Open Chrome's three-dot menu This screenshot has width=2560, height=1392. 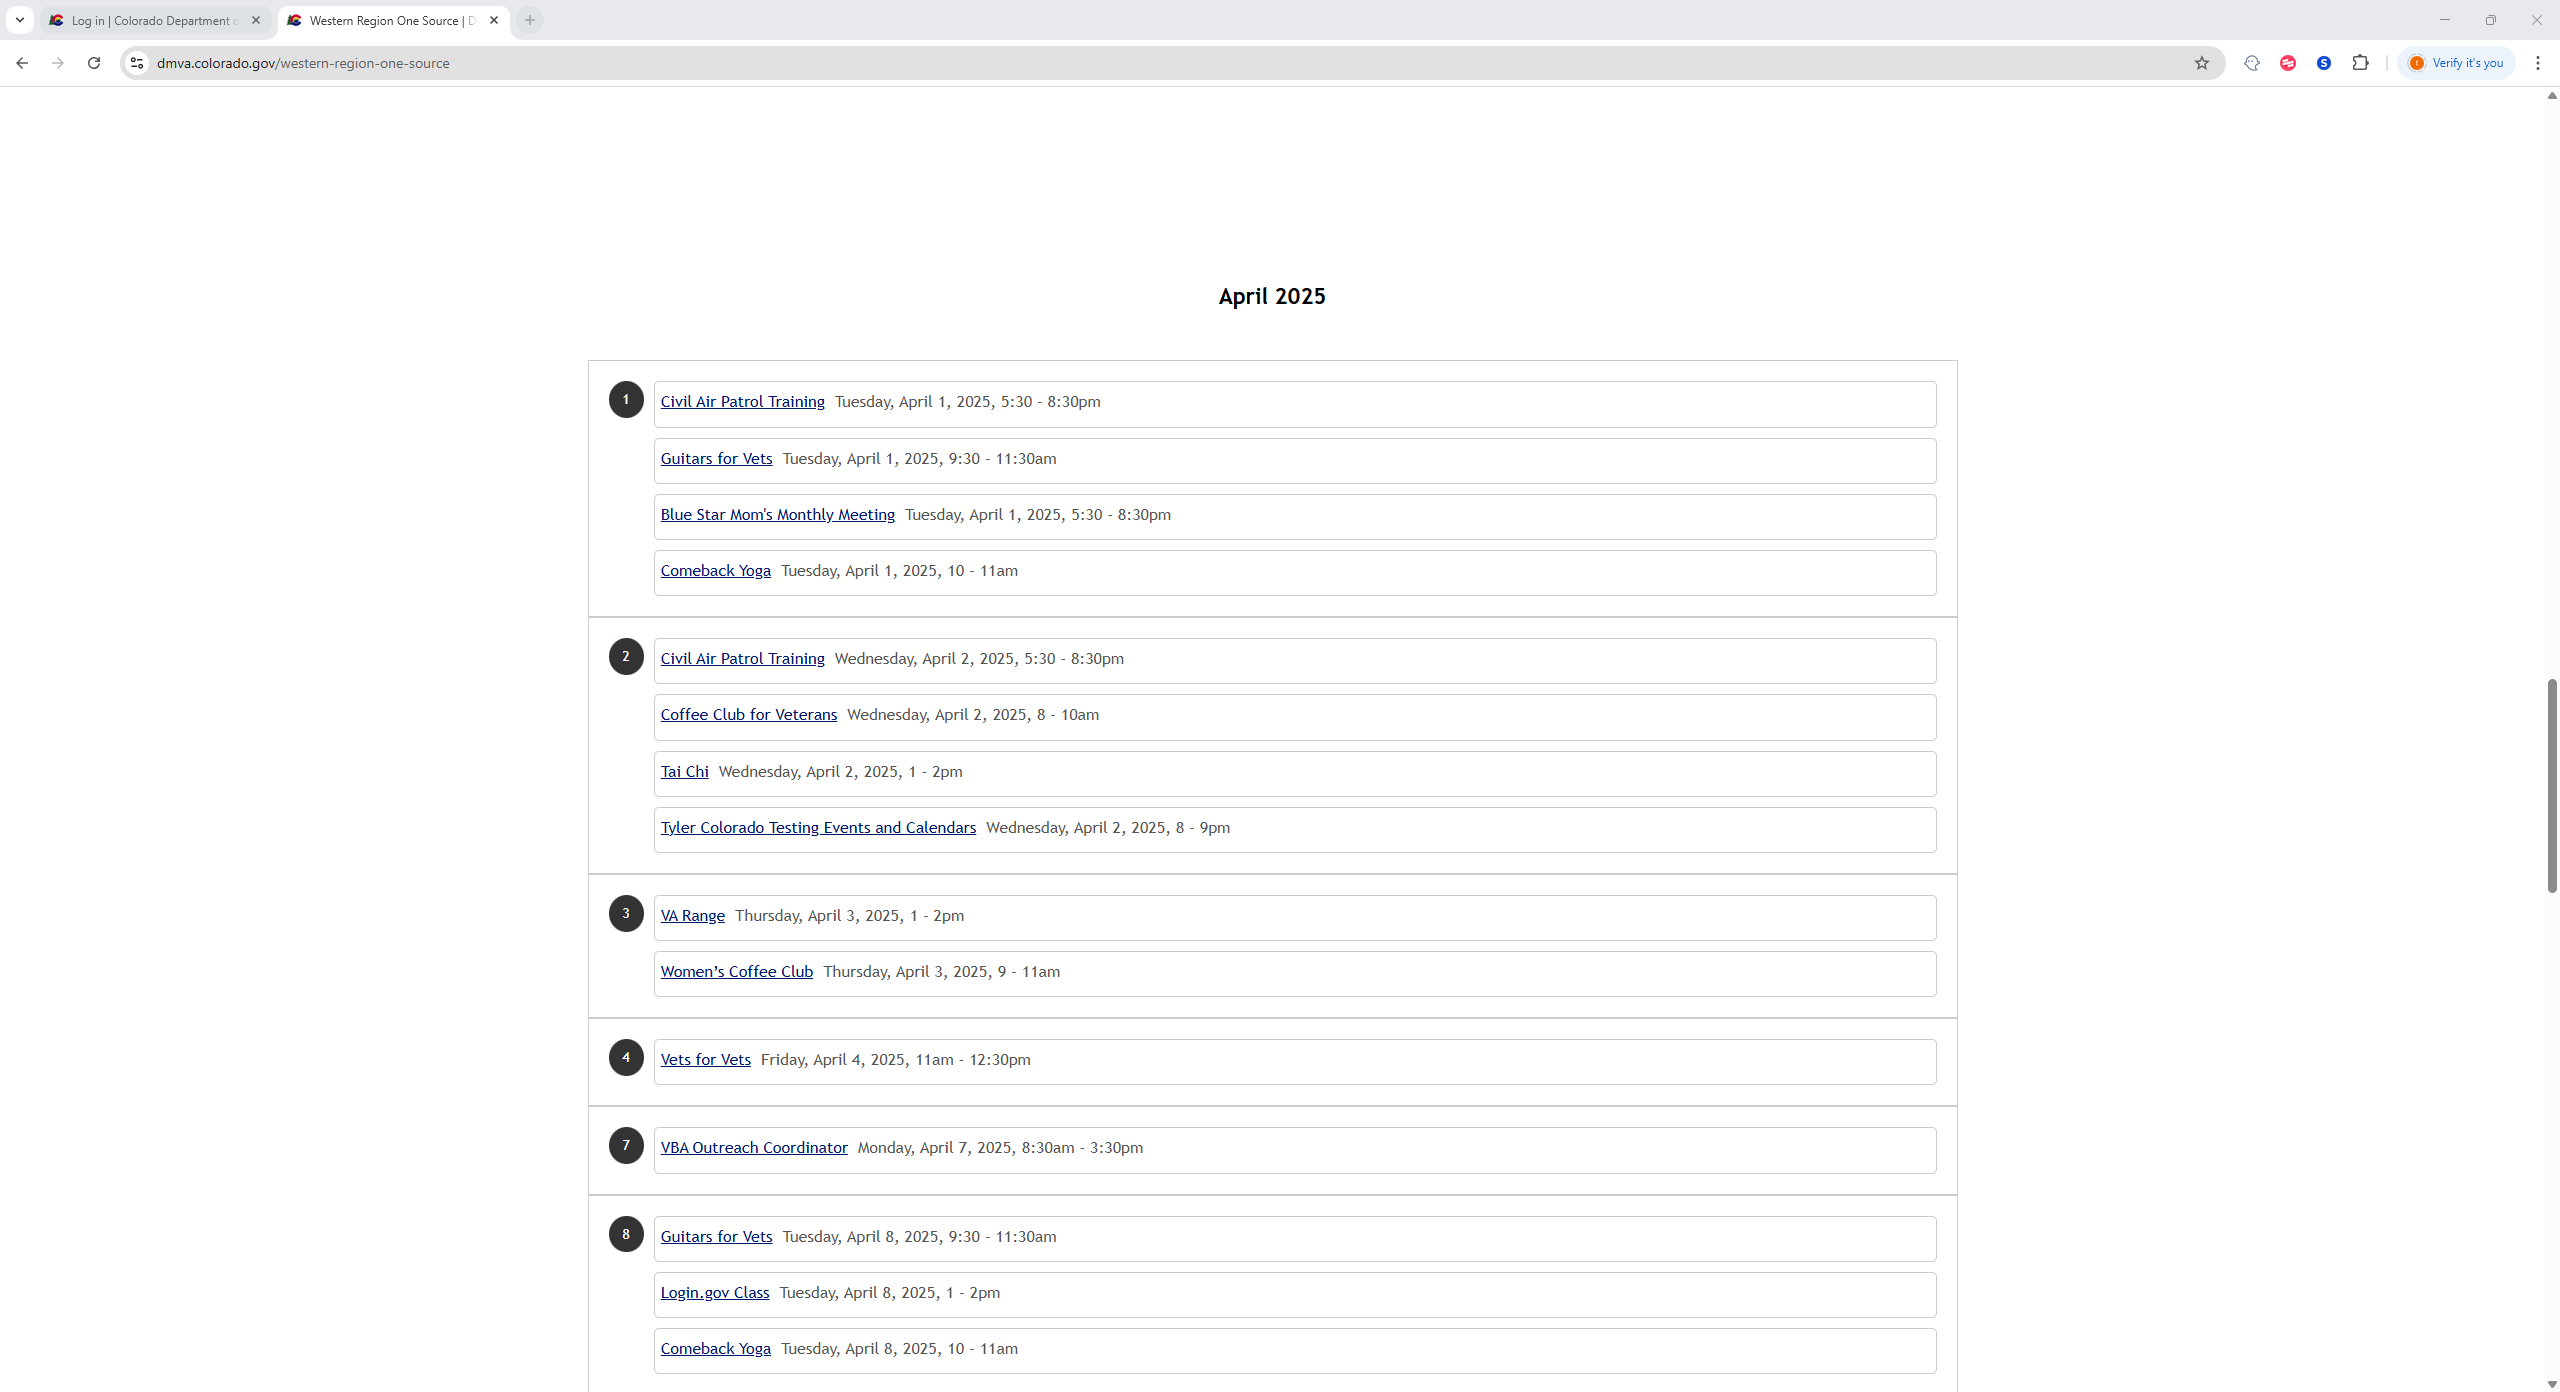tap(2538, 63)
